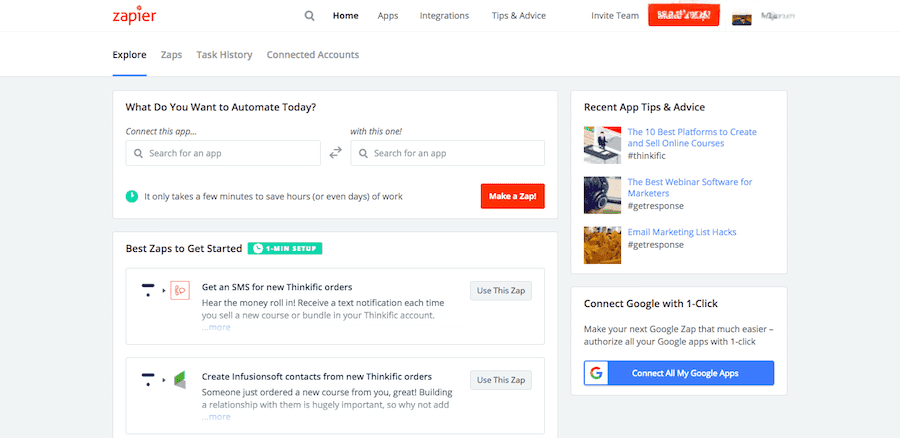Expand '...more' under Infusionsoft zap

coord(215,416)
